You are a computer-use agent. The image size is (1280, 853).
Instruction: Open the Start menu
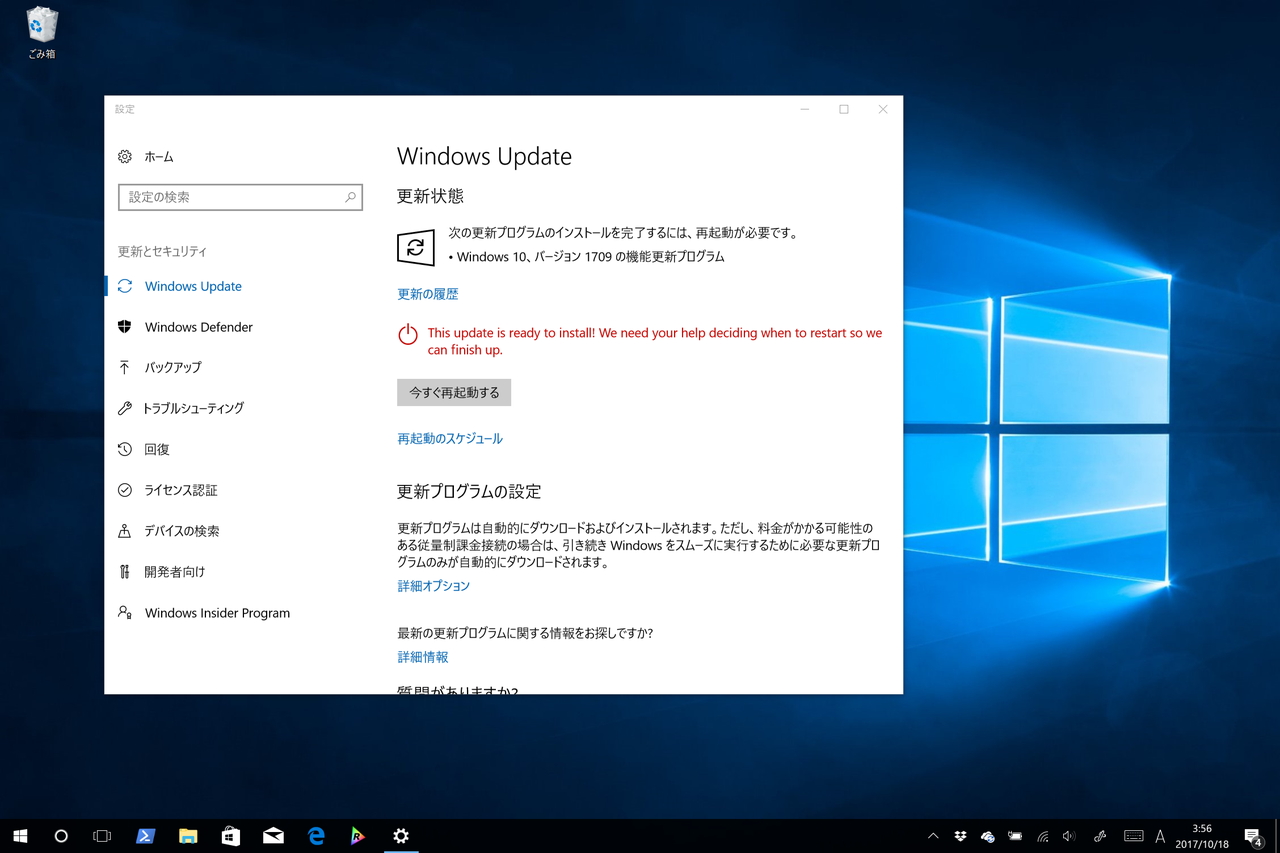tap(20, 836)
